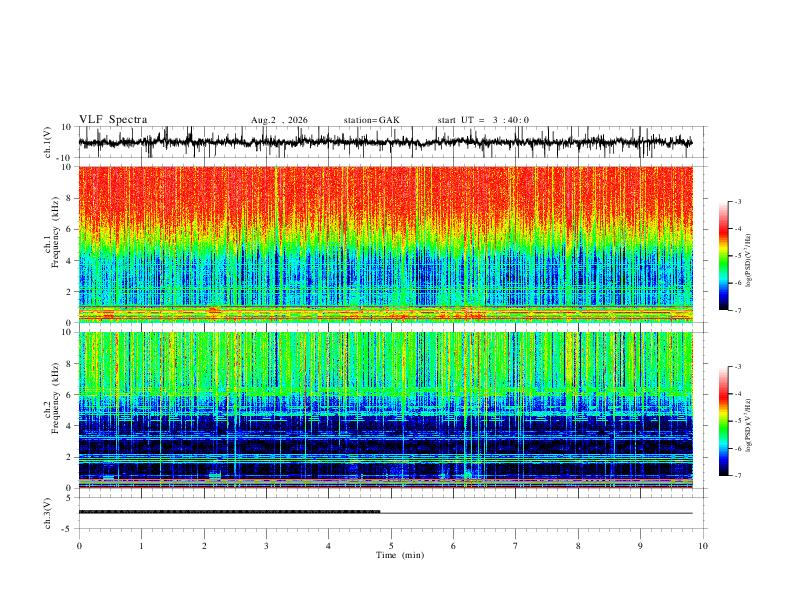Click the "Time (min)" x-axis label
The height and width of the screenshot is (612, 792).
pyautogui.click(x=400, y=555)
